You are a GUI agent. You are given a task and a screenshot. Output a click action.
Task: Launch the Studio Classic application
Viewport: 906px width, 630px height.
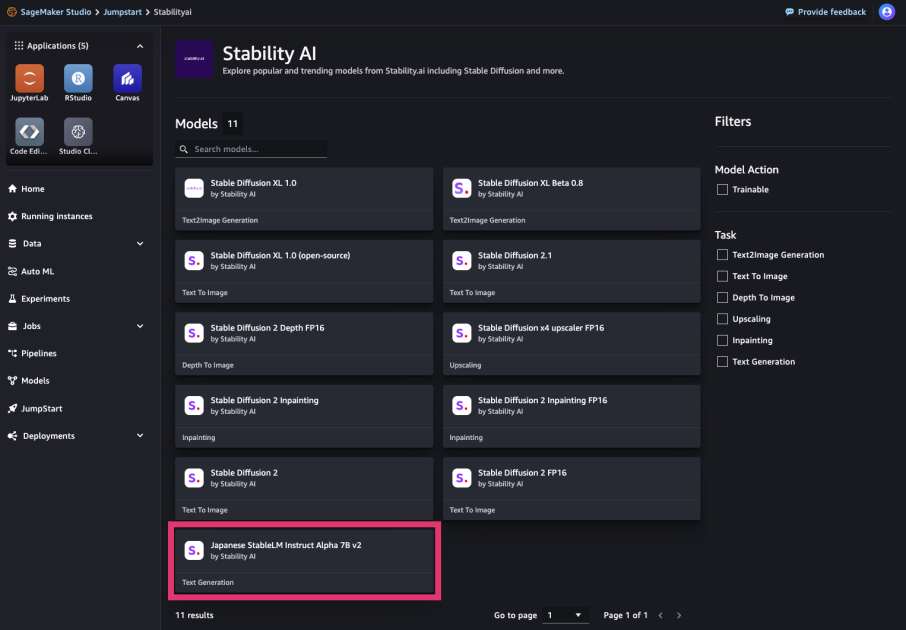(x=78, y=136)
